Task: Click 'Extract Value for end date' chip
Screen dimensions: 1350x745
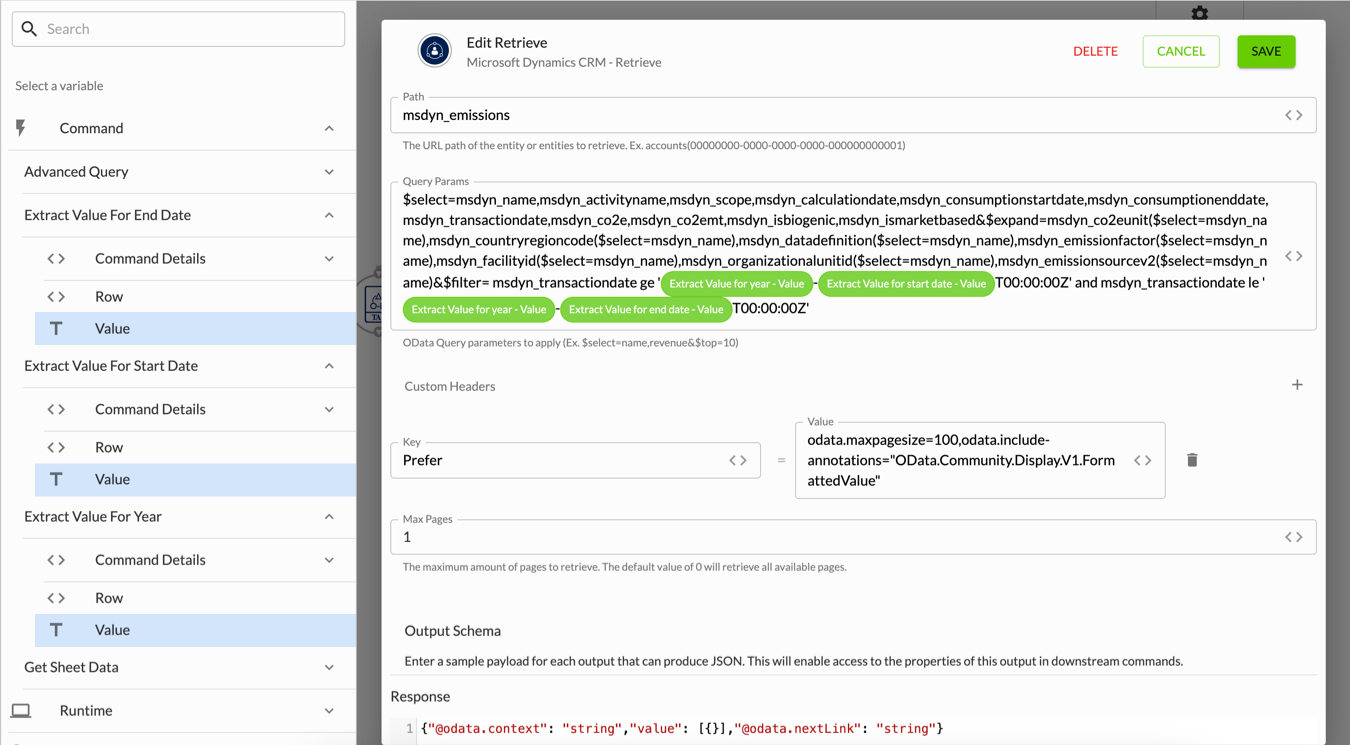Action: pyautogui.click(x=646, y=309)
